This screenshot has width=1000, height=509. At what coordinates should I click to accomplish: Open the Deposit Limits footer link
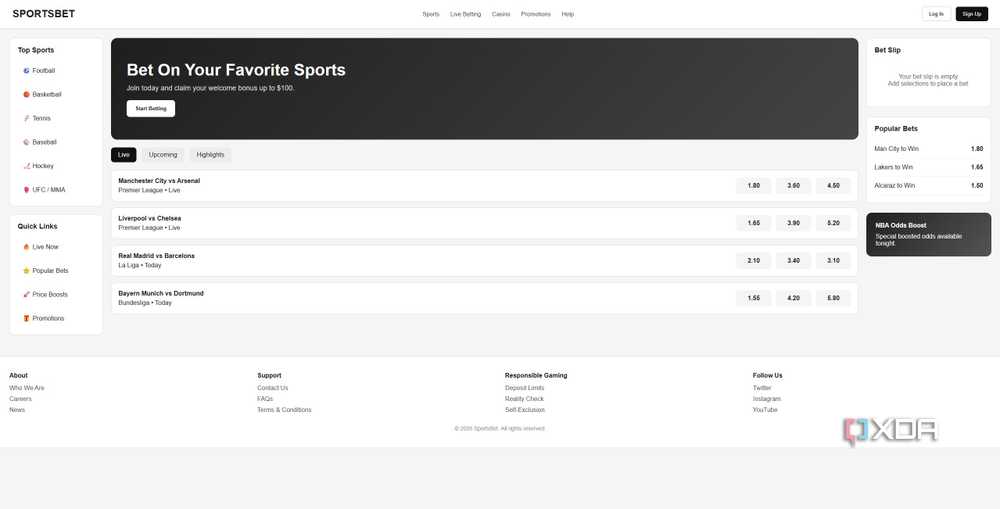524,388
